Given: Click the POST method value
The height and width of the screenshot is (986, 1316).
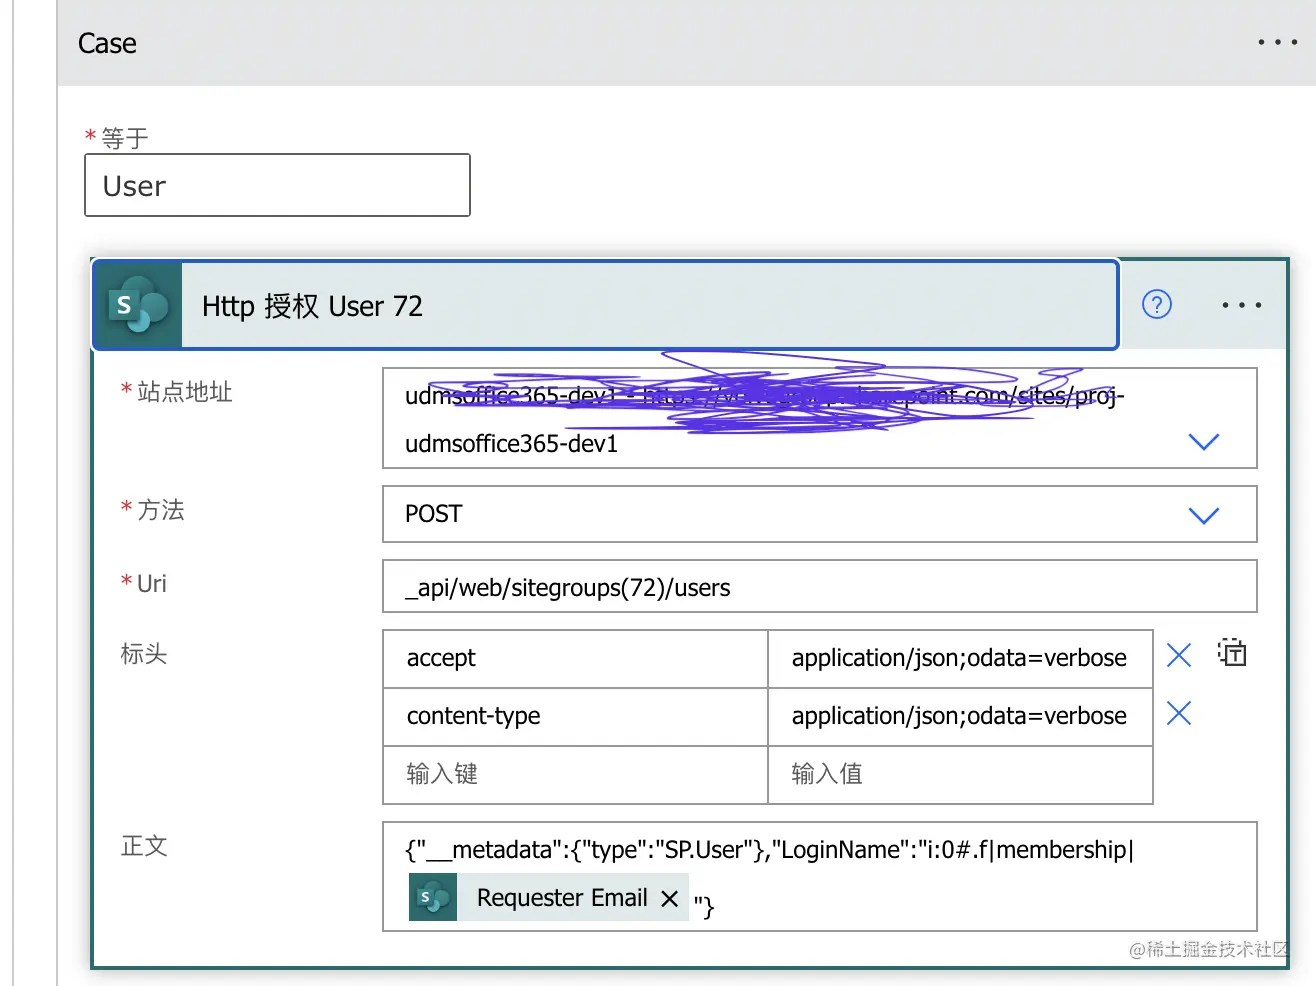Looking at the screenshot, I should click(433, 514).
